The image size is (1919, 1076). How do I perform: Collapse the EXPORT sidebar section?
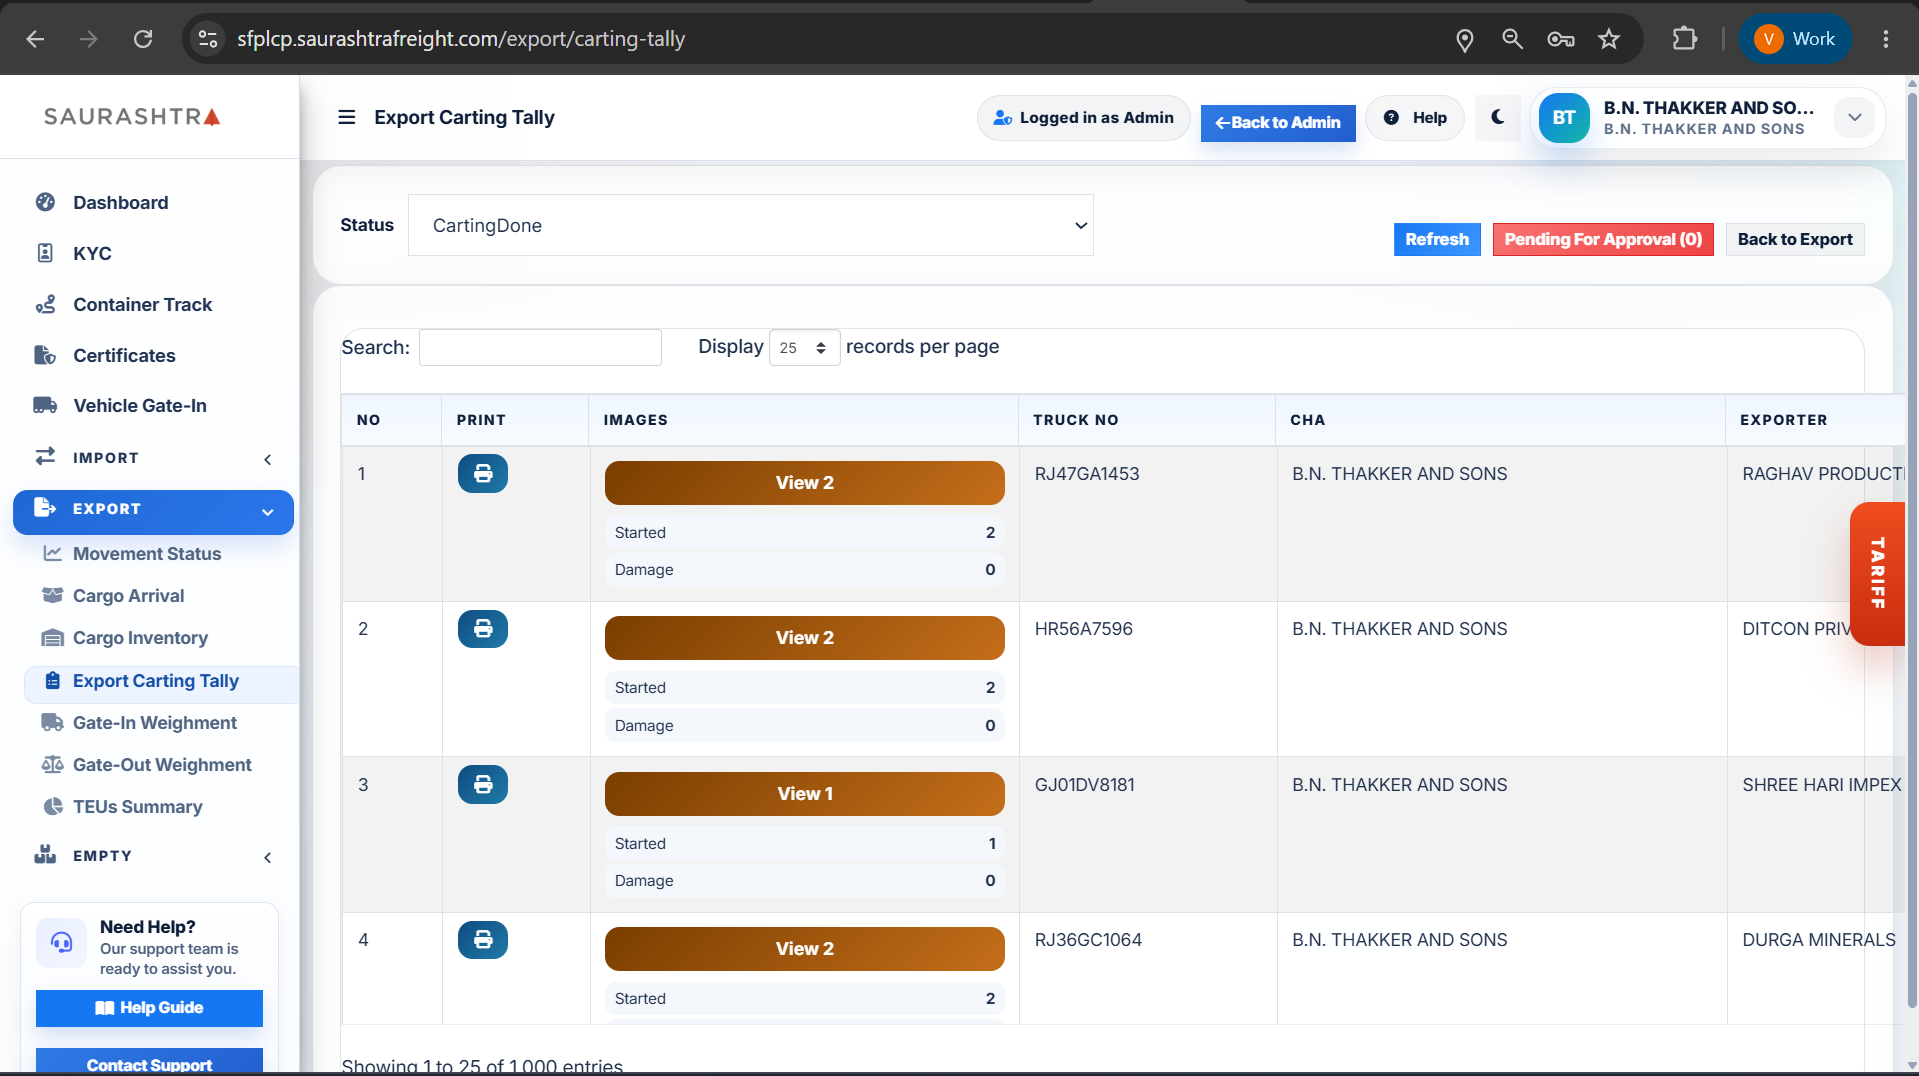point(153,512)
